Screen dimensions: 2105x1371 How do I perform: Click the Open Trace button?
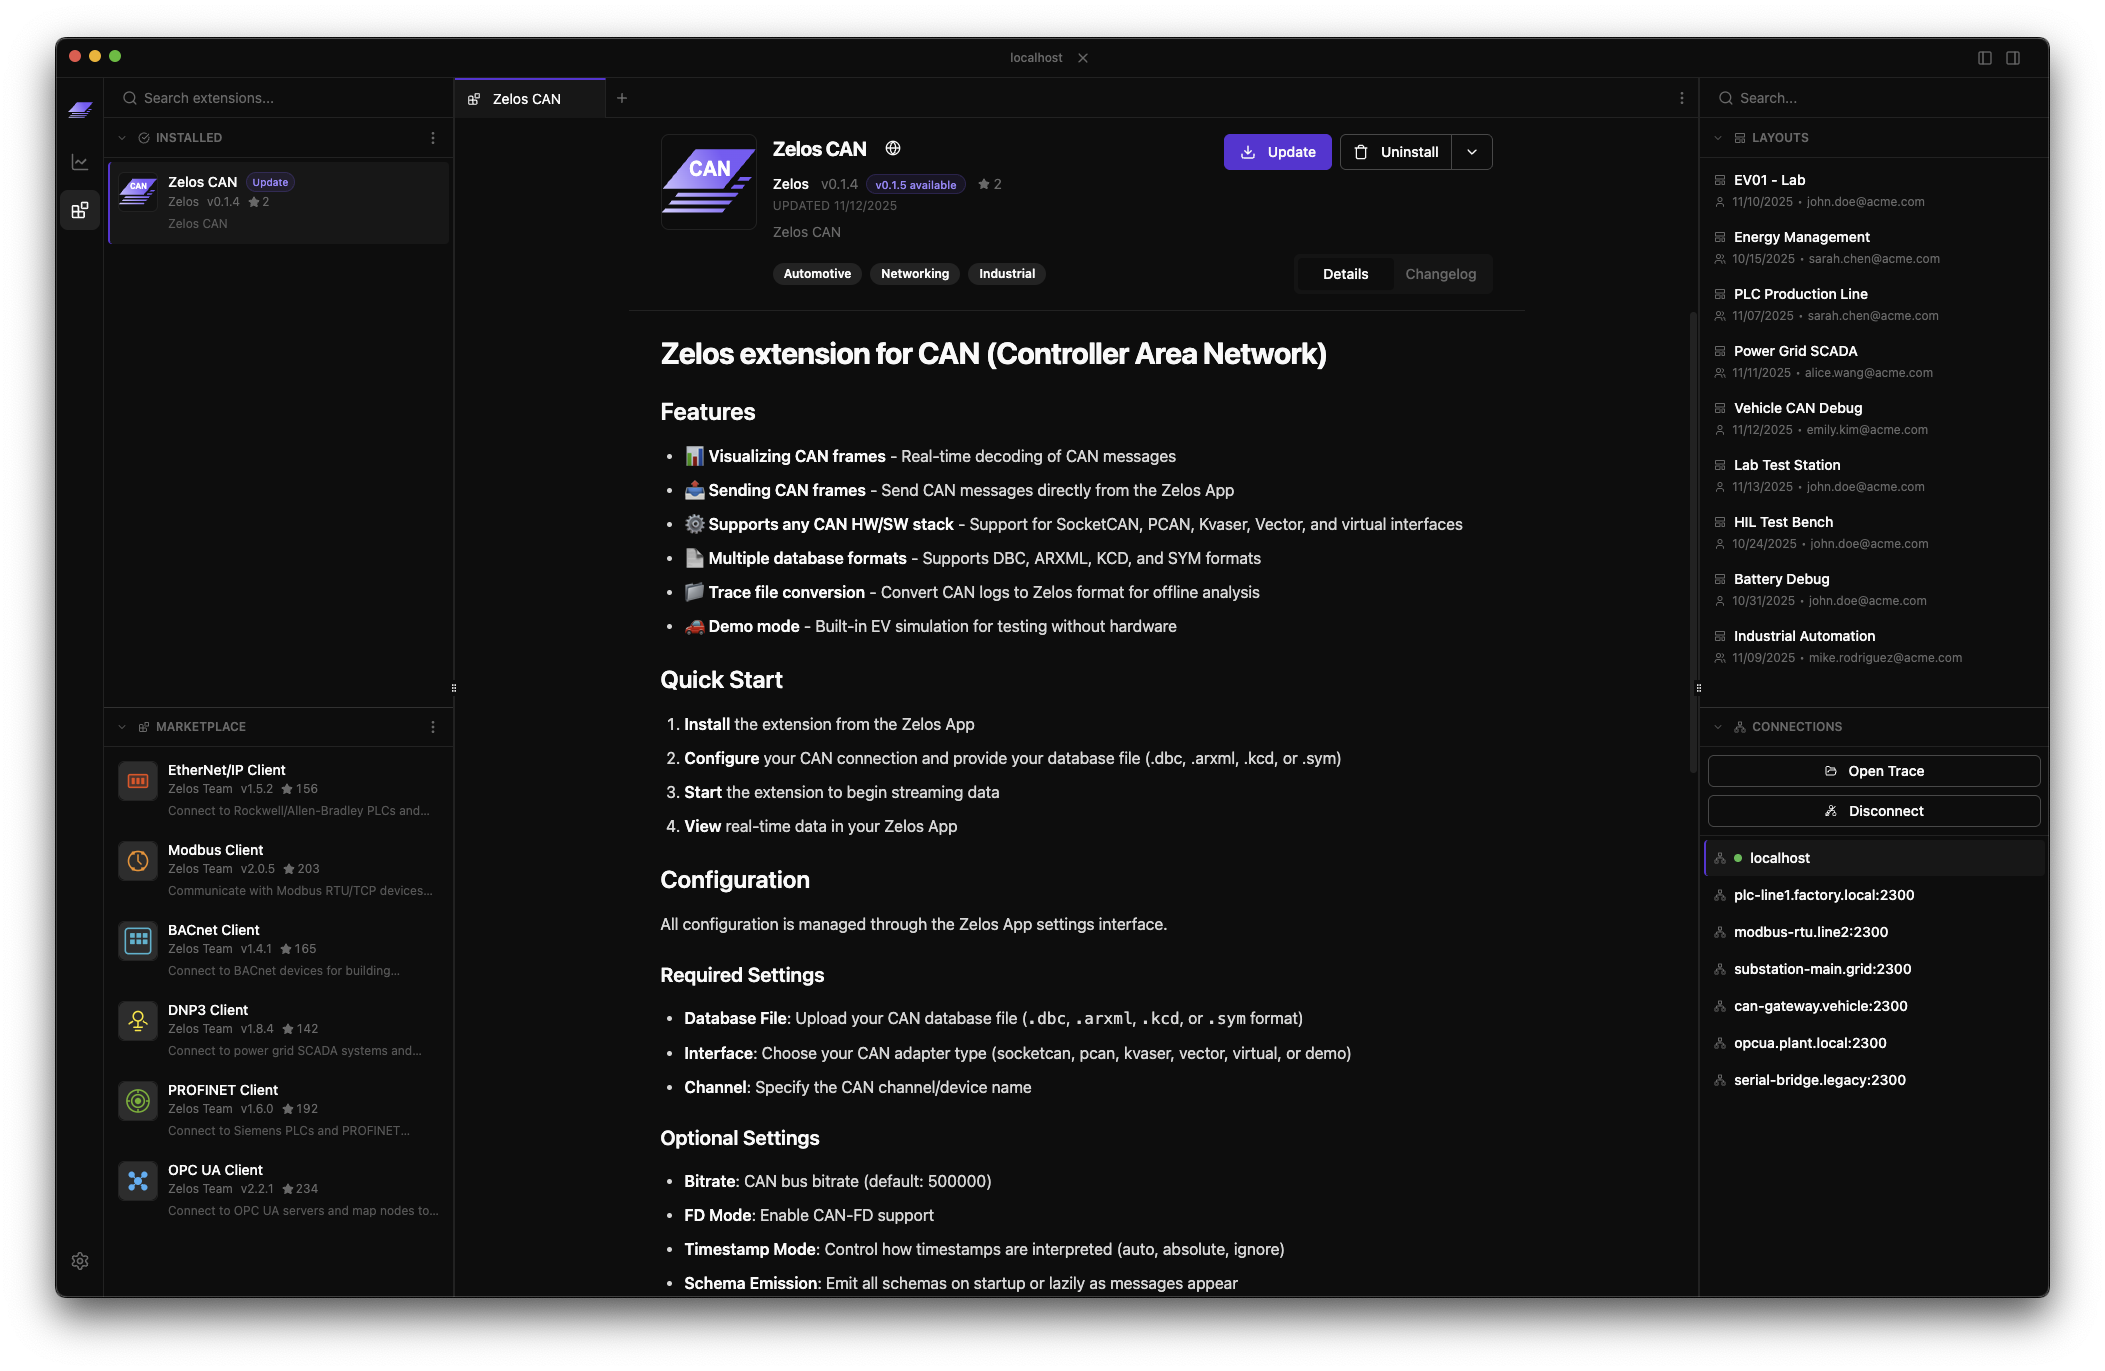pyautogui.click(x=1874, y=770)
